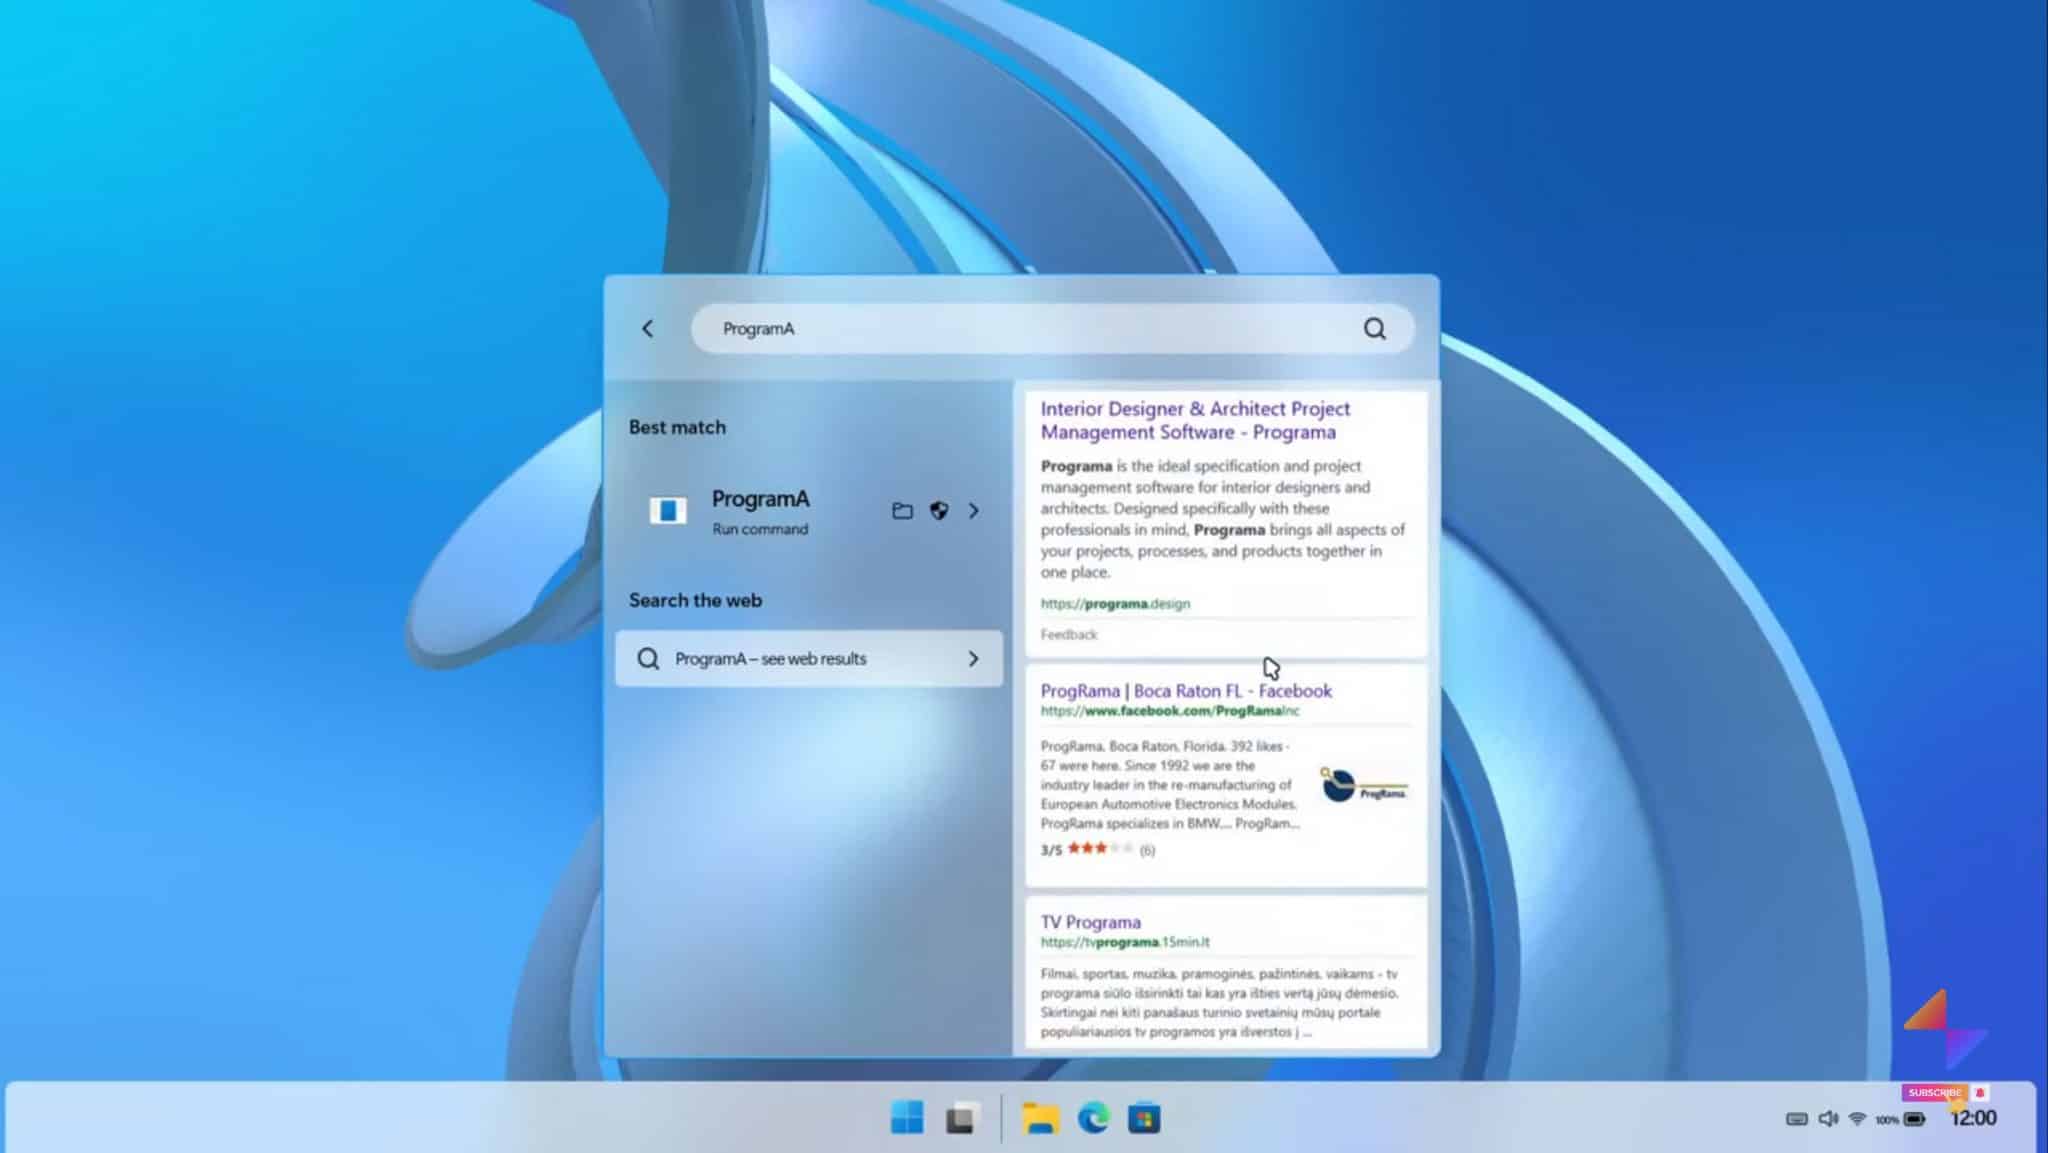Run ProgramA as administrator using the shield icon

[938, 511]
